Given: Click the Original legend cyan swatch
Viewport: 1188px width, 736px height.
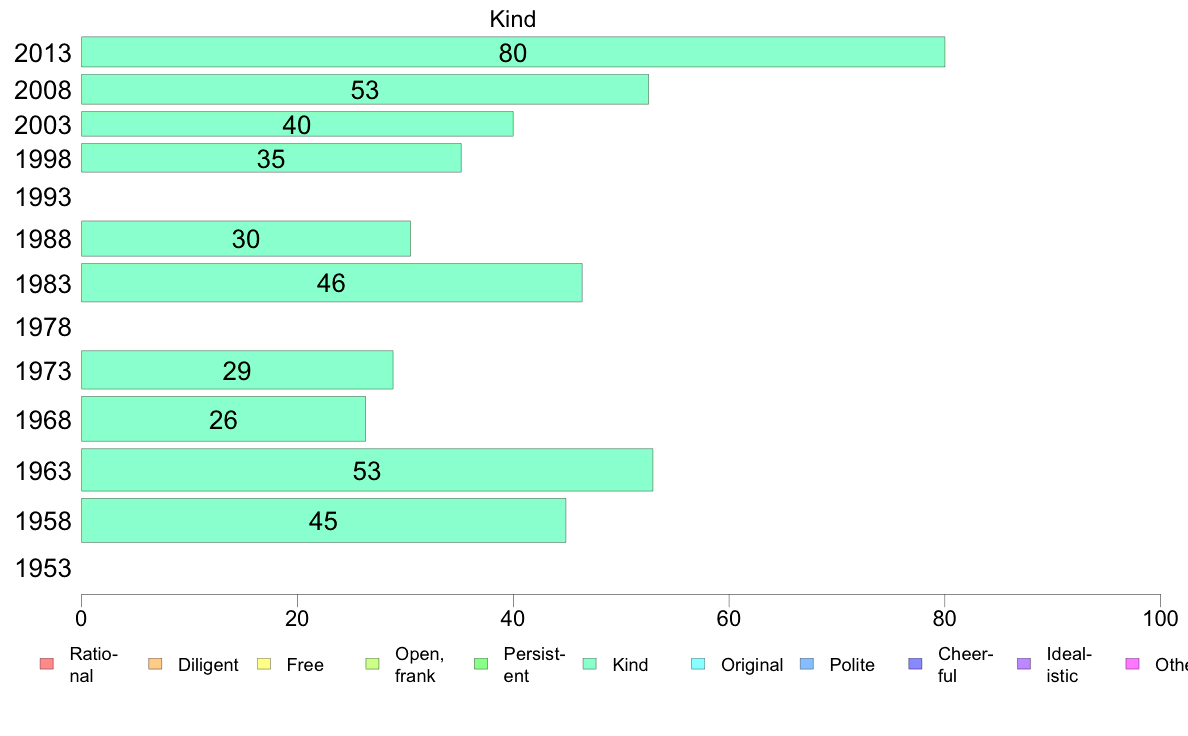Looking at the screenshot, I should 698,664.
